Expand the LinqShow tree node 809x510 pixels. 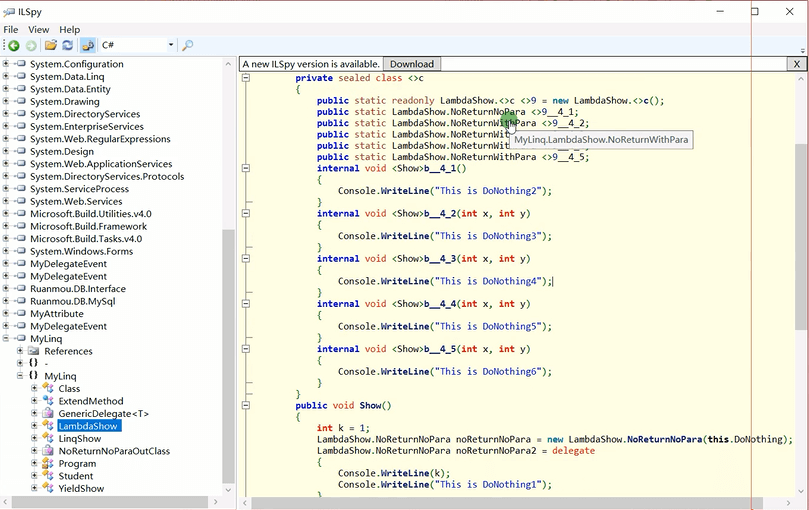[34, 439]
